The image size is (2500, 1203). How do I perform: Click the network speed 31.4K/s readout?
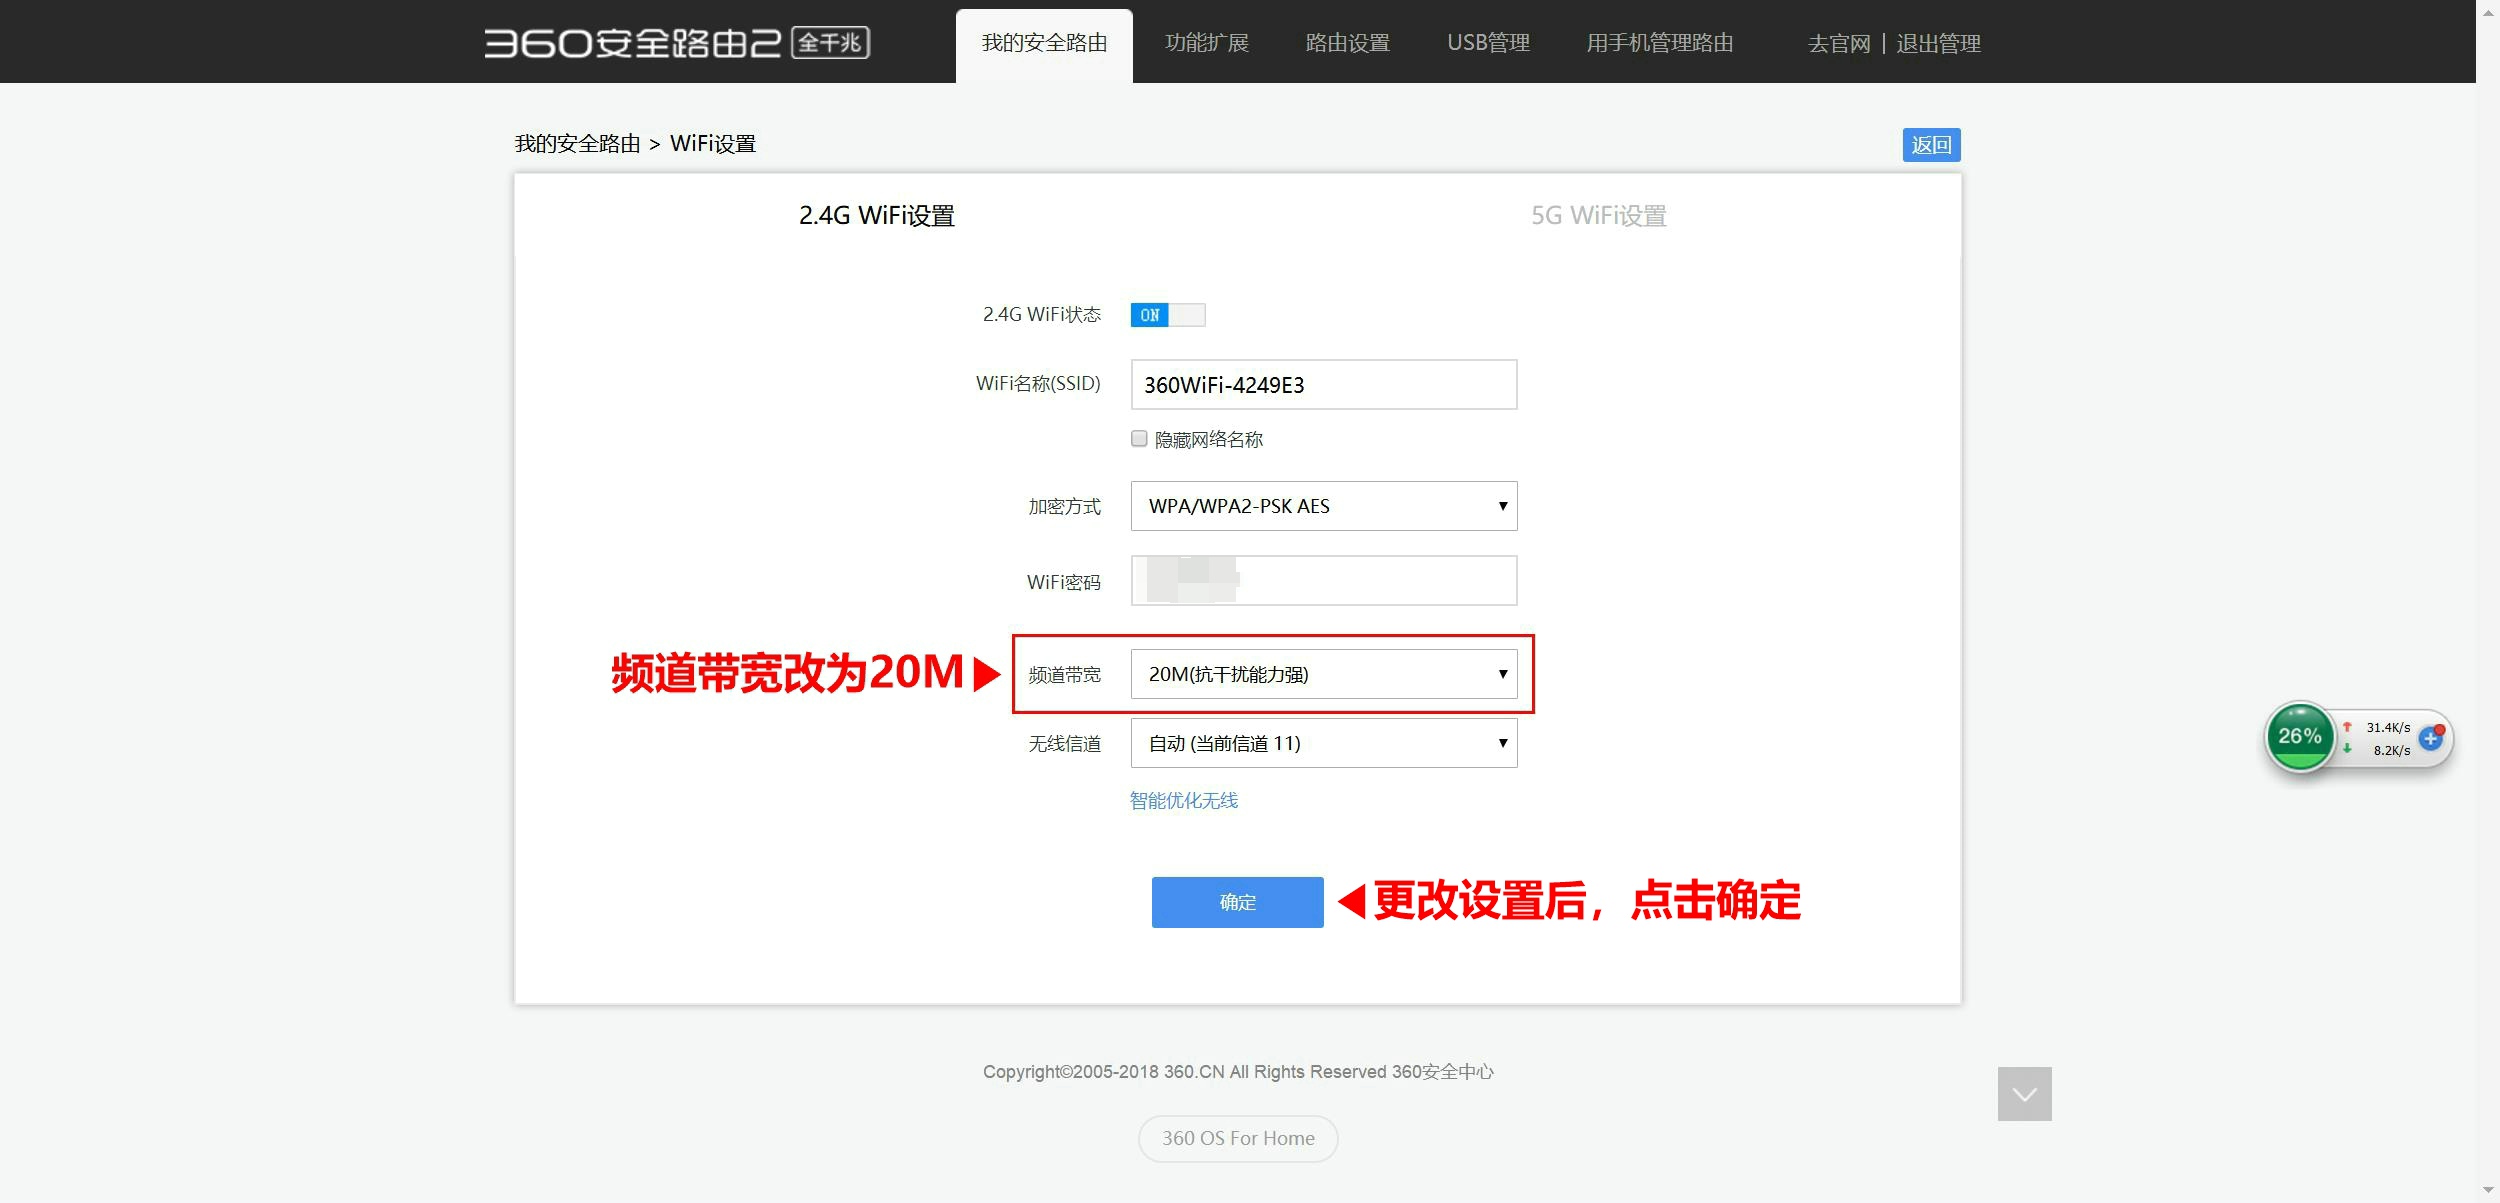click(2388, 727)
